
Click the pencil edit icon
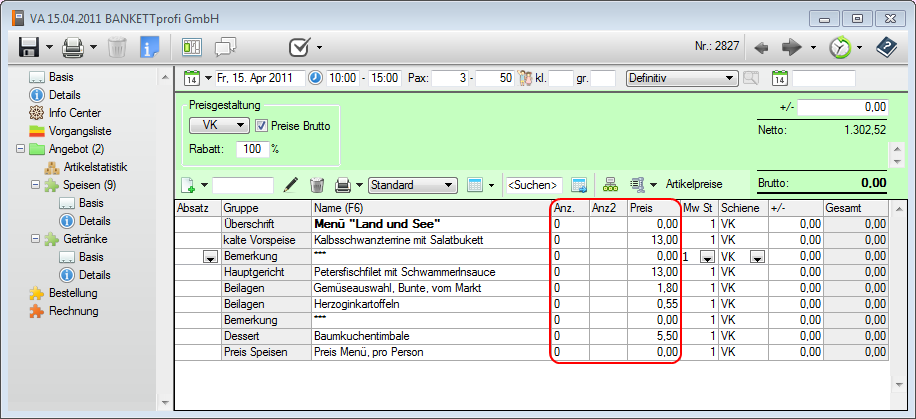pos(291,185)
